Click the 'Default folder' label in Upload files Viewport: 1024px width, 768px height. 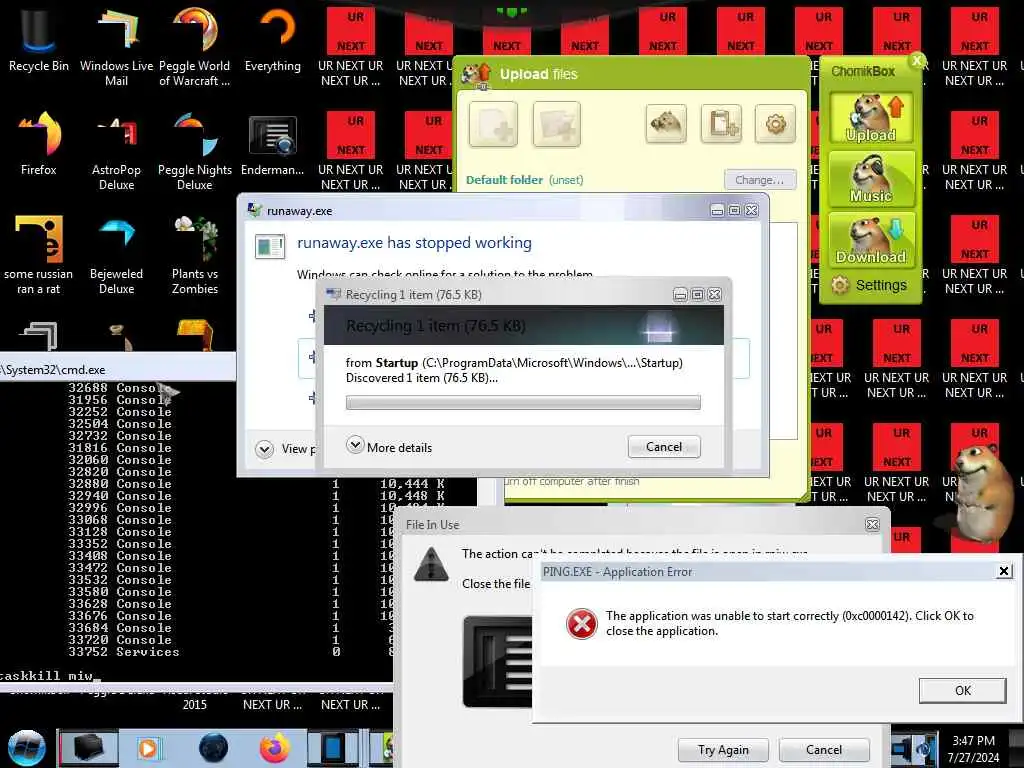tap(504, 180)
